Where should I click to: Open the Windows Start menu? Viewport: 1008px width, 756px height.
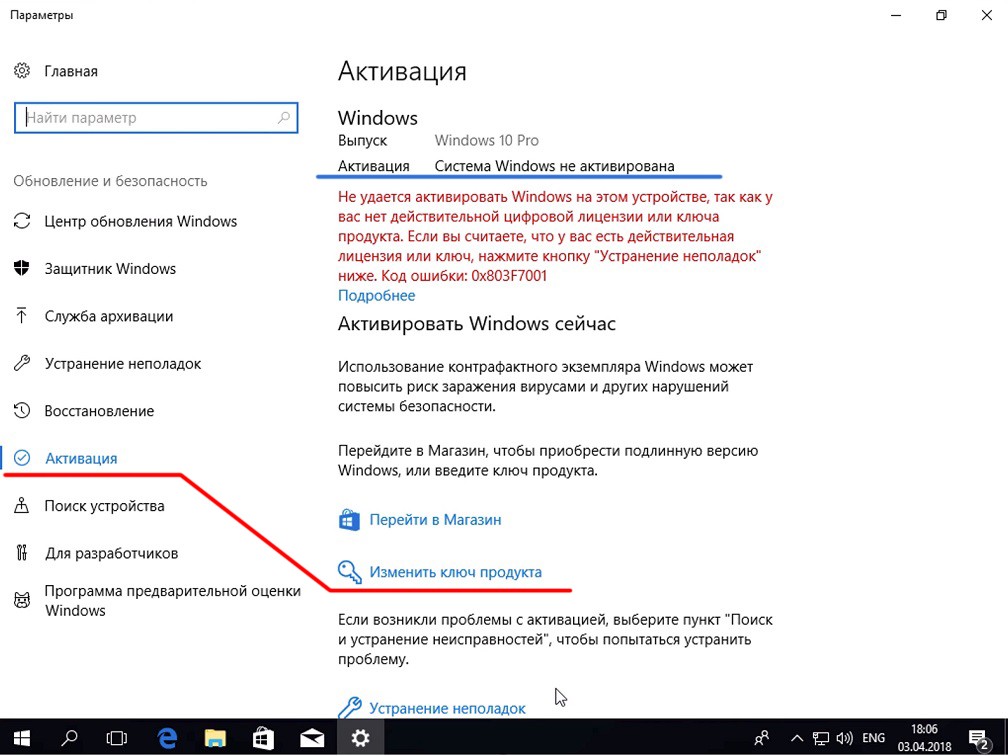coord(22,737)
